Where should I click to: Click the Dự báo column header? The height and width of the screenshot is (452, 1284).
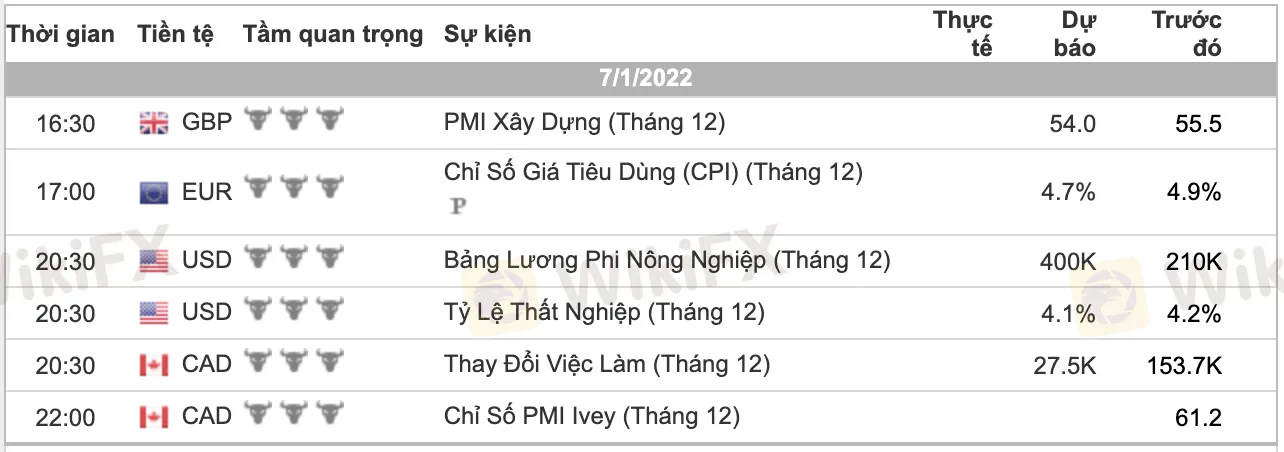tap(1075, 34)
